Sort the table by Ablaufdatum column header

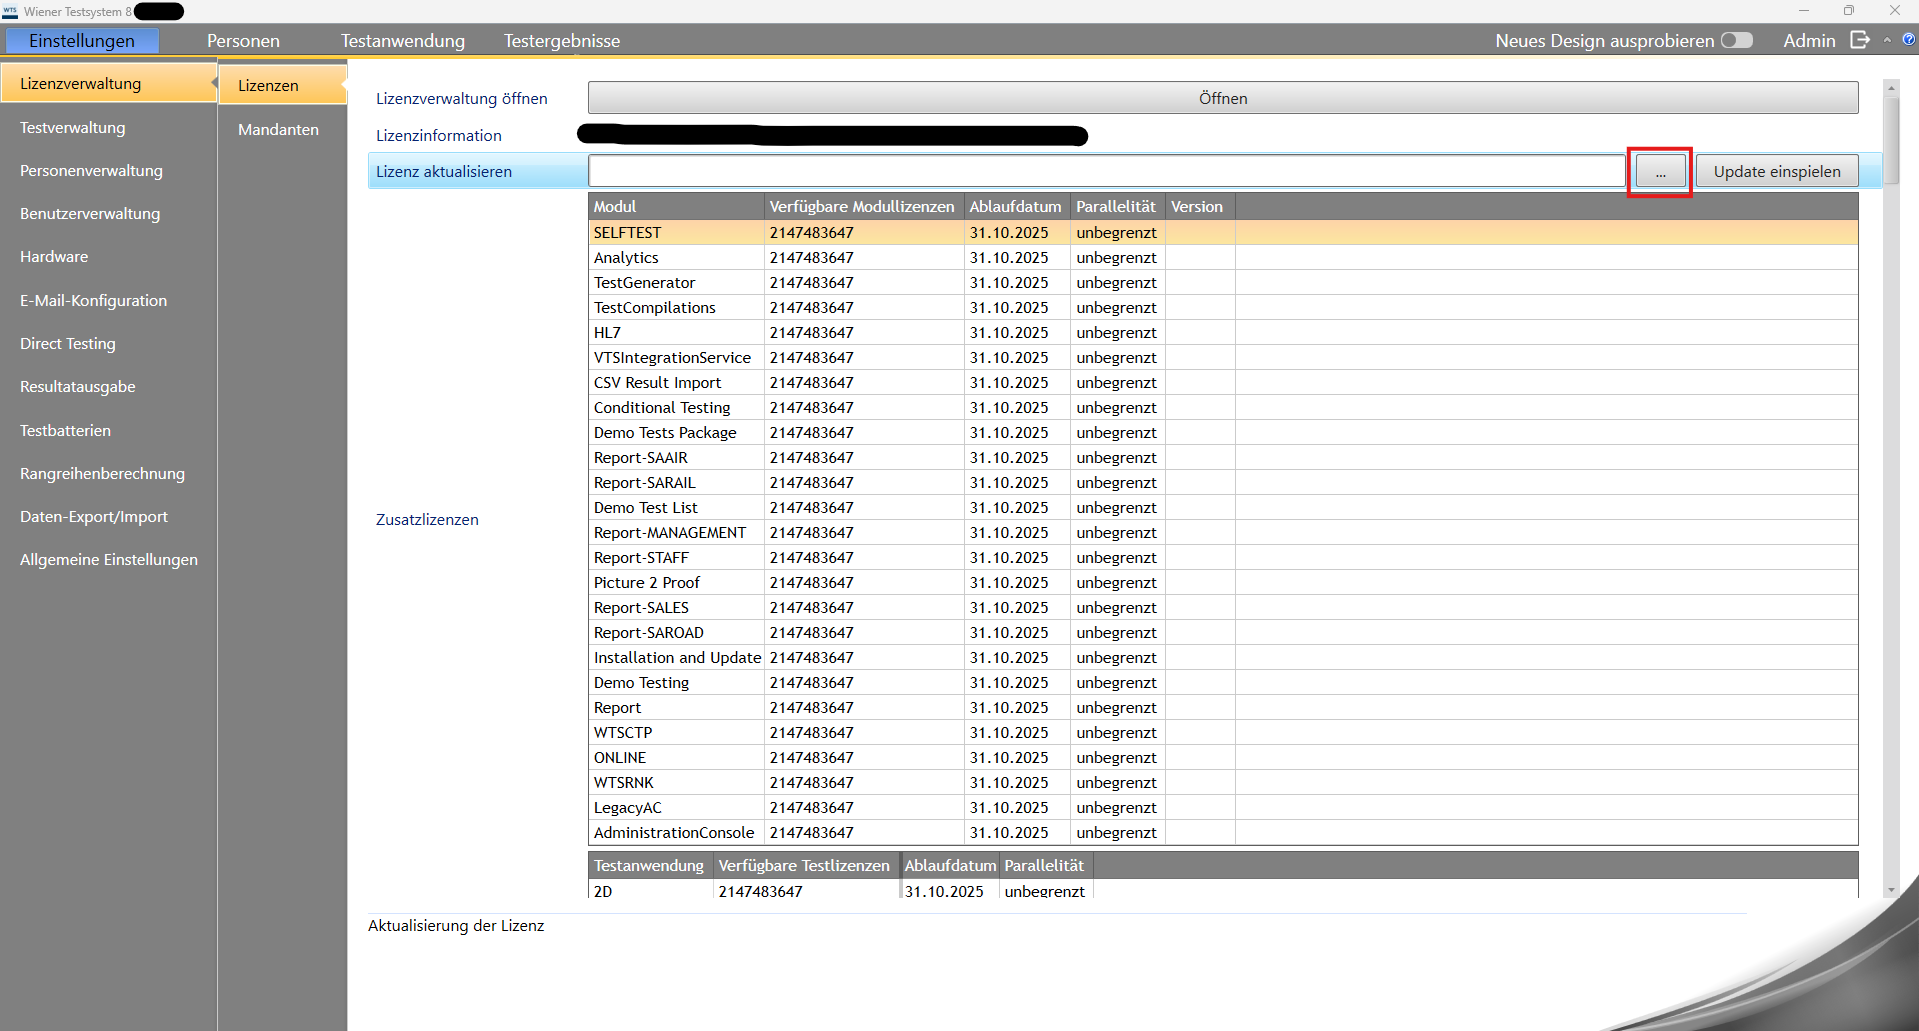pos(1015,207)
